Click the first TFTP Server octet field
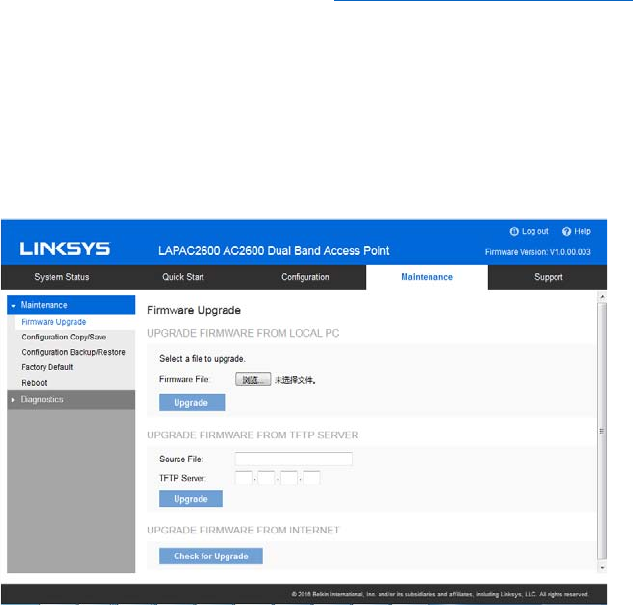Screen dimensions: 633x605 coord(244,478)
